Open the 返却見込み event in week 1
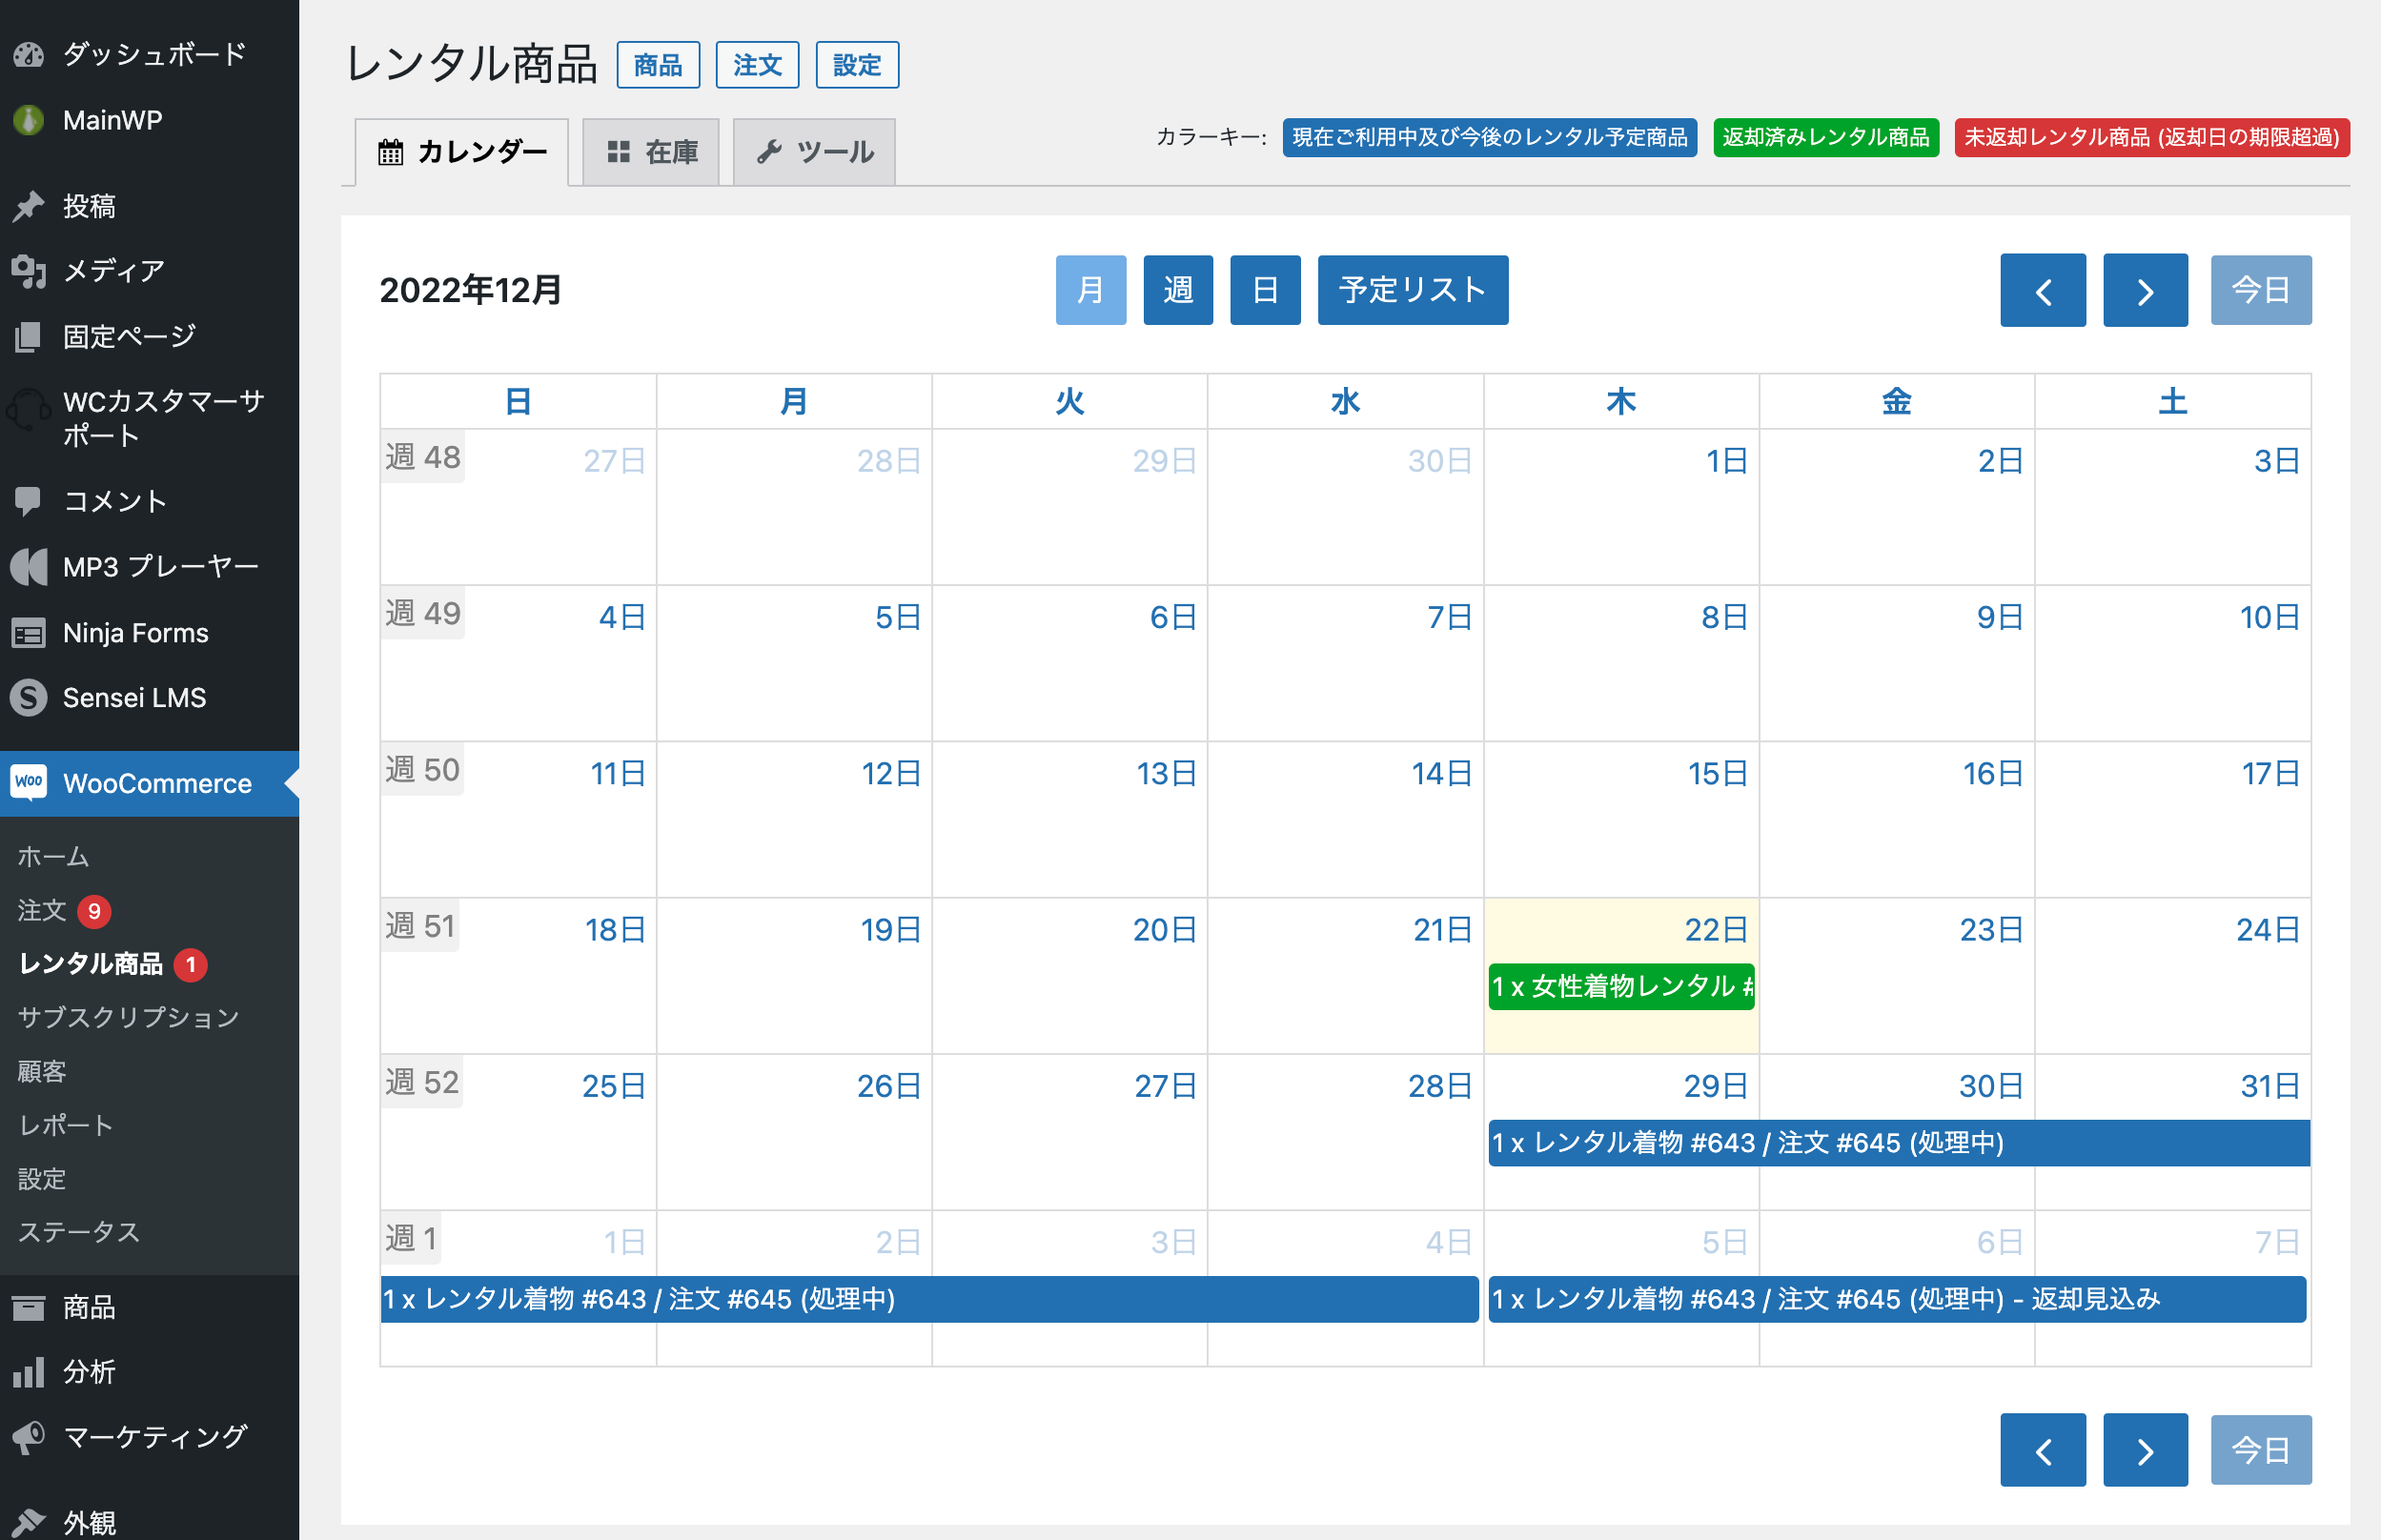 [x=1897, y=1299]
